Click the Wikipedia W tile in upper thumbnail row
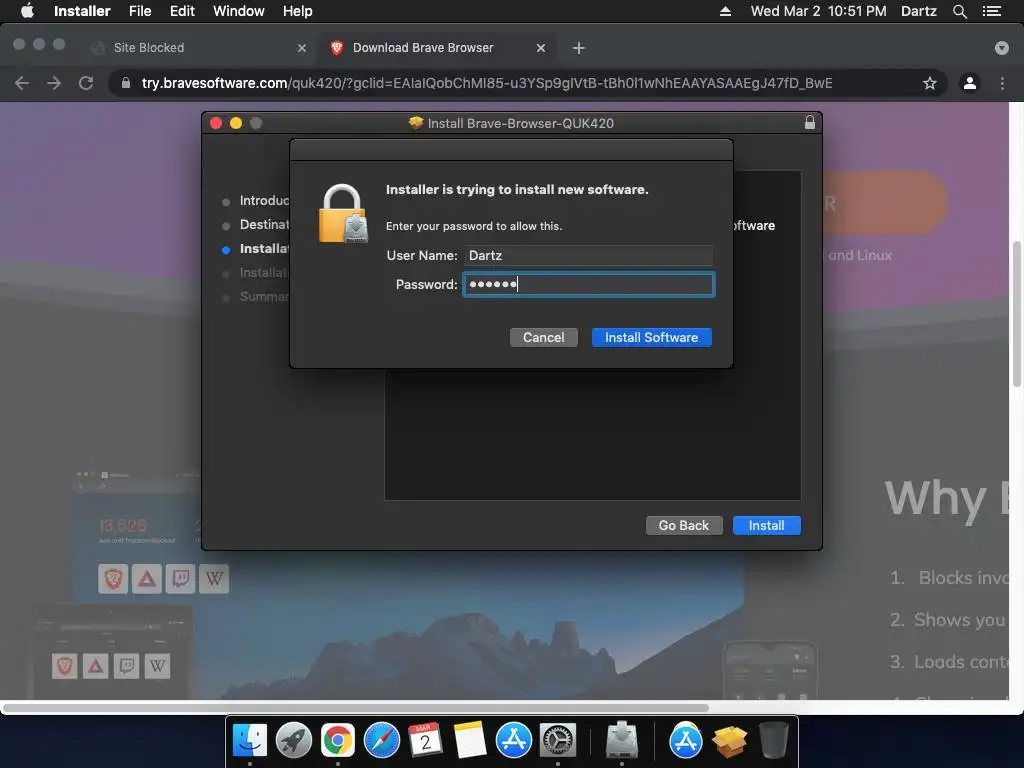Screen dimensions: 1024x768 tap(214, 579)
